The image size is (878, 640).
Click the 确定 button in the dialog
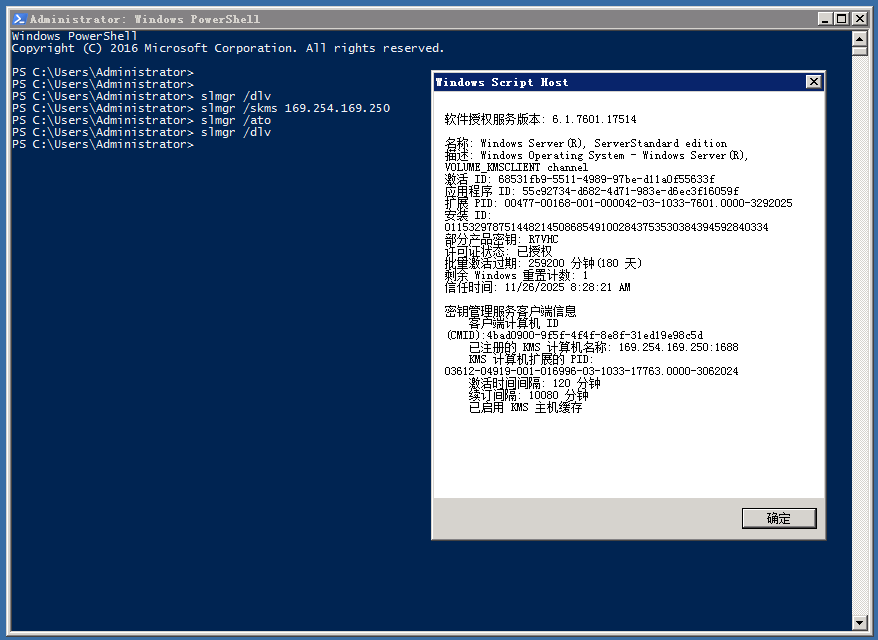click(x=779, y=518)
